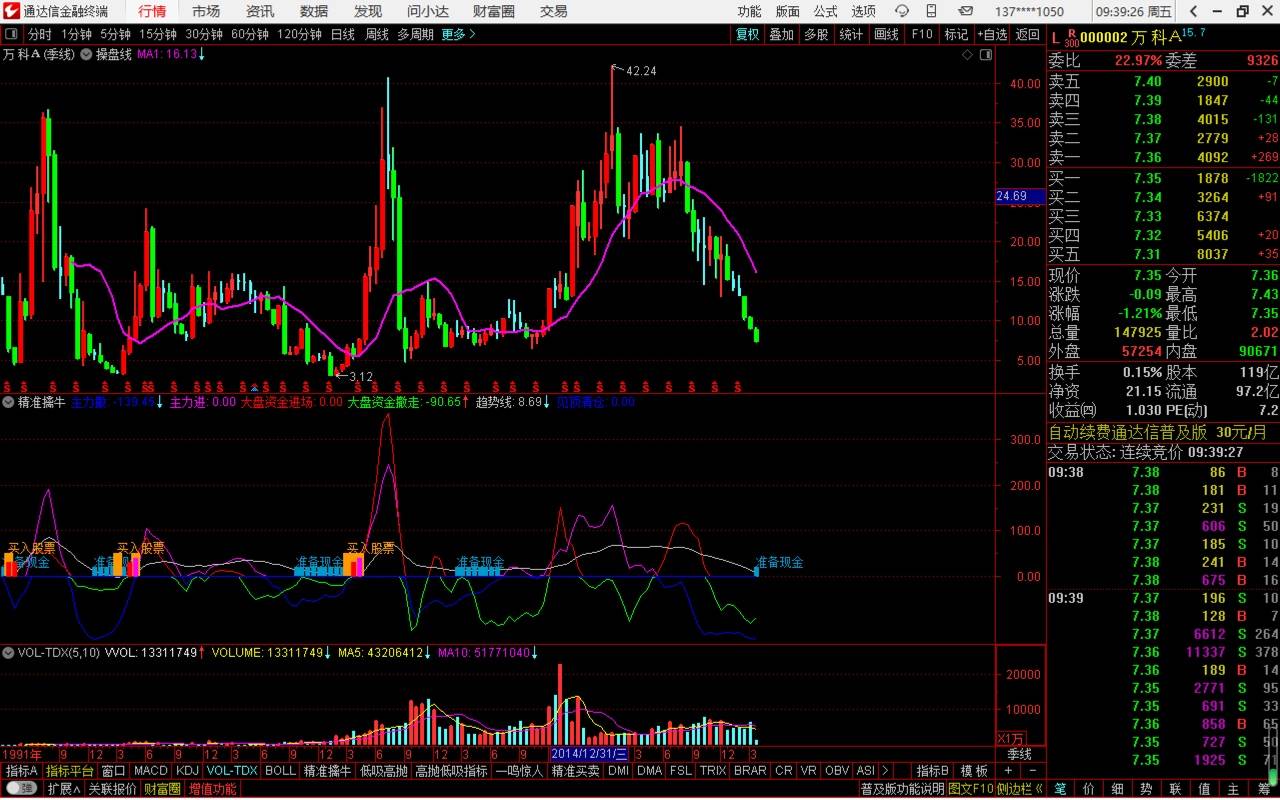
Task: Click the plus zoom-in button near 季线
Action: [x=1008, y=771]
